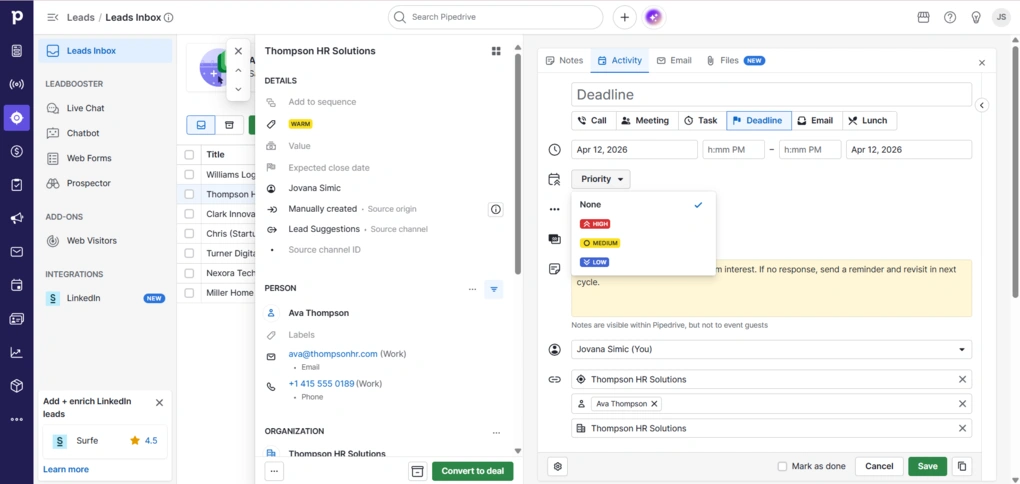Check the Thompson H row checkbox
The width and height of the screenshot is (1020, 484).
189,195
